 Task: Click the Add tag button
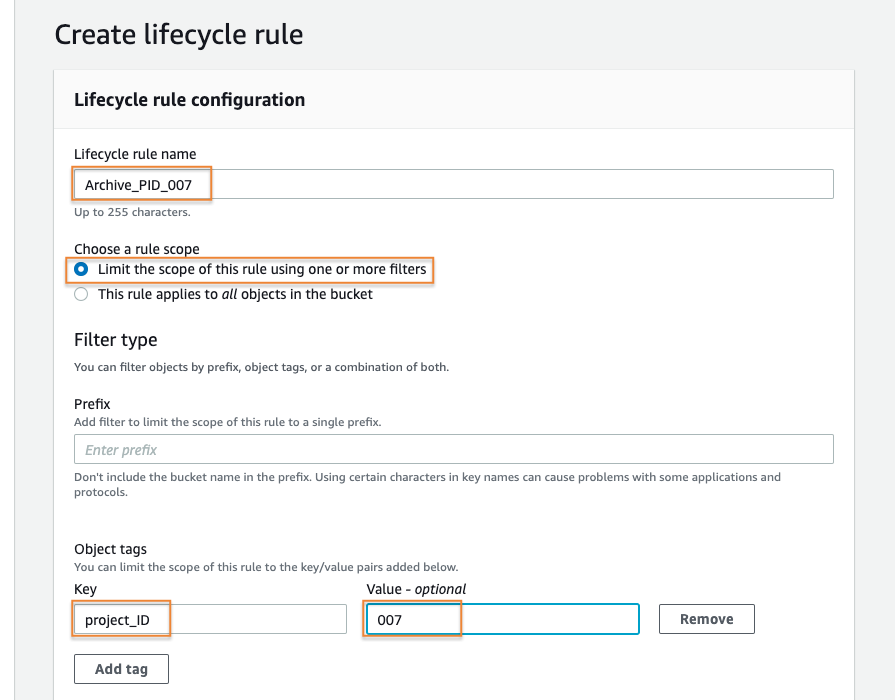tap(121, 668)
